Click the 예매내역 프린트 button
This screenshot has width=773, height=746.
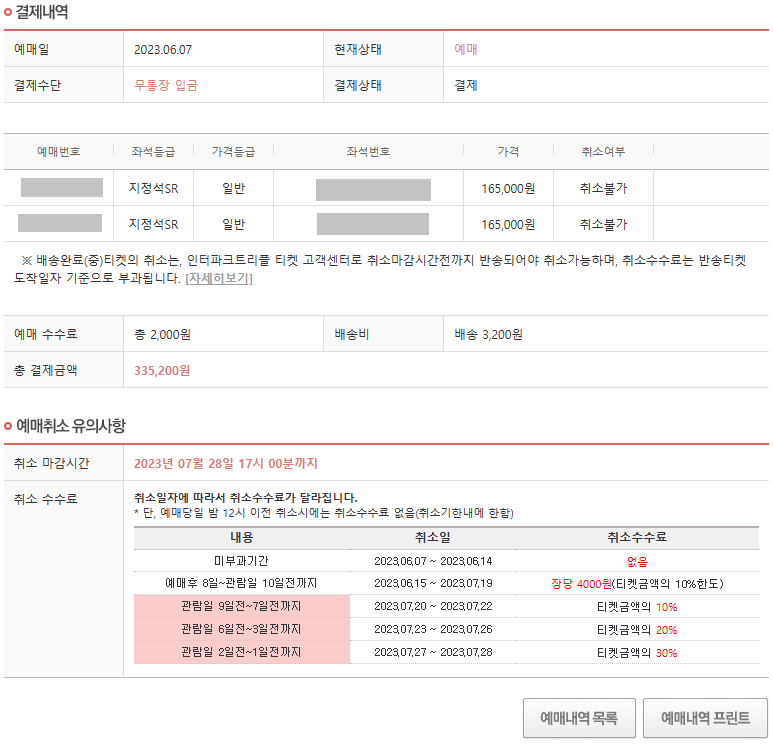click(705, 718)
